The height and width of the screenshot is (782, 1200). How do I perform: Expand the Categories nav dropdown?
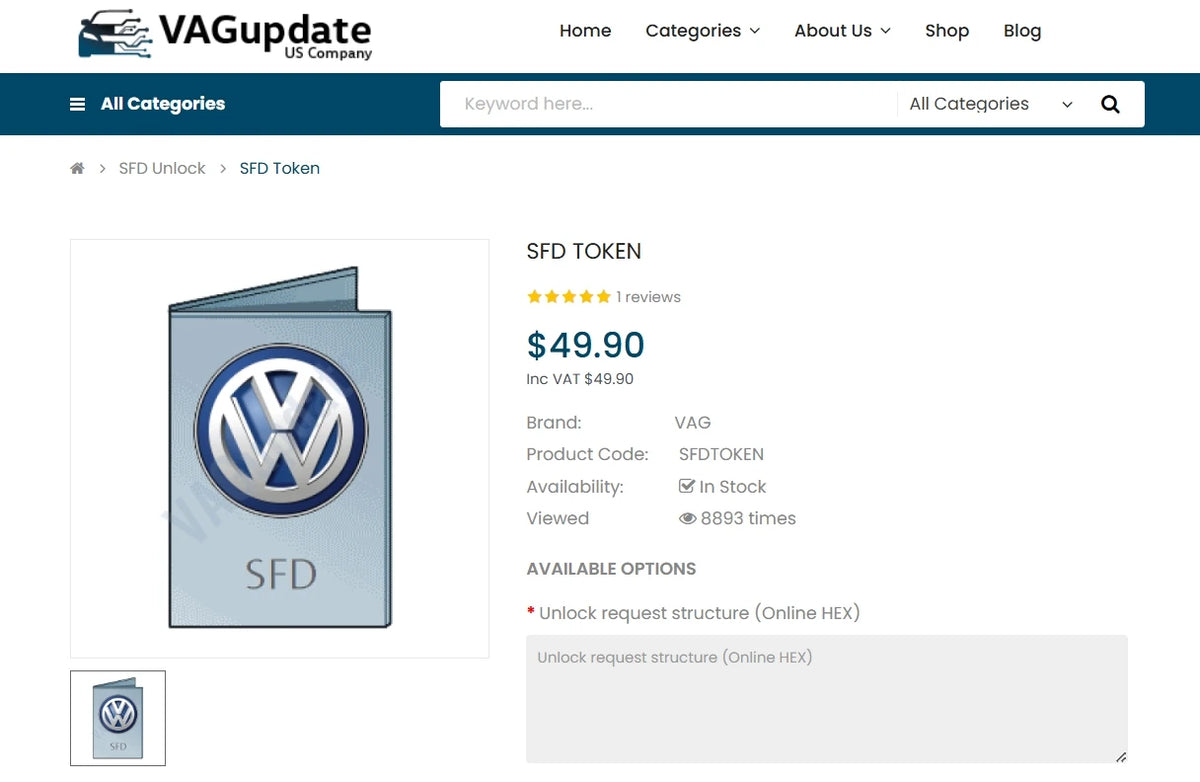click(x=703, y=31)
